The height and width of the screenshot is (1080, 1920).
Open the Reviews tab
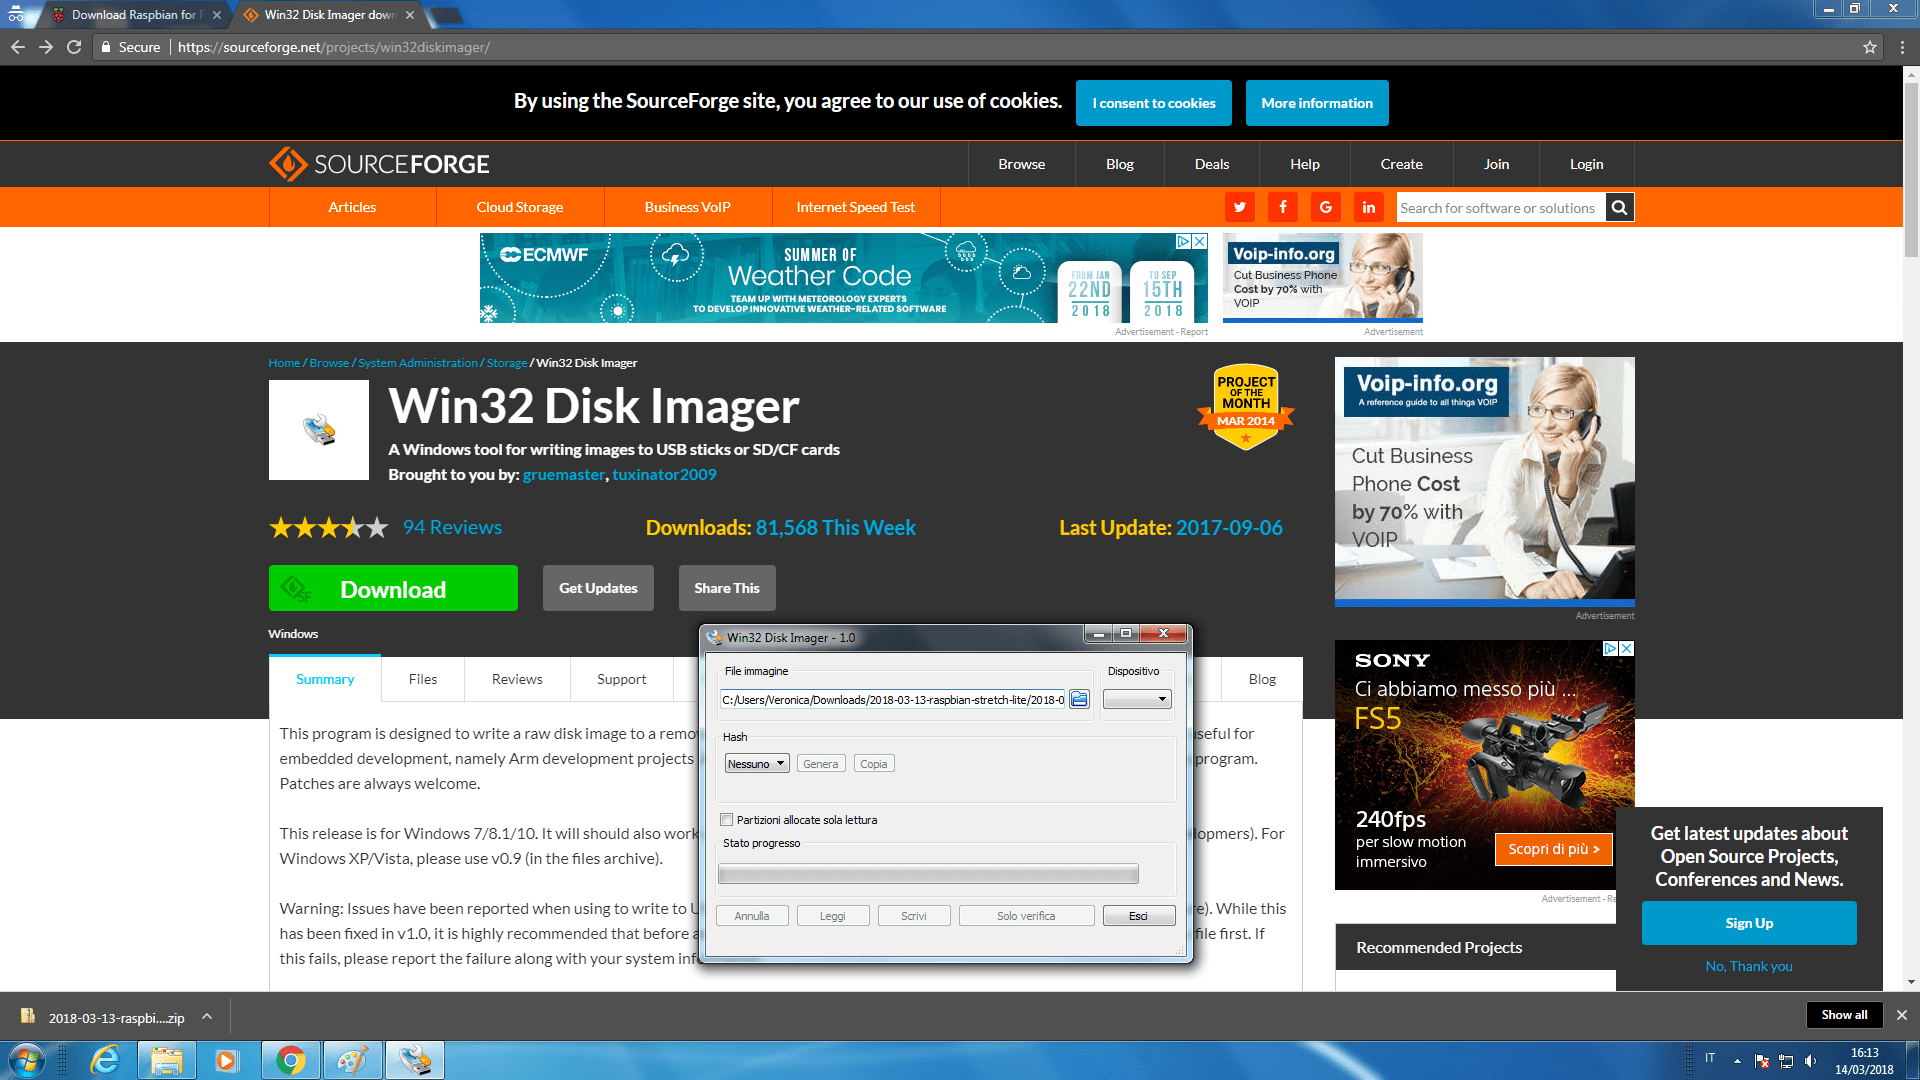point(517,679)
